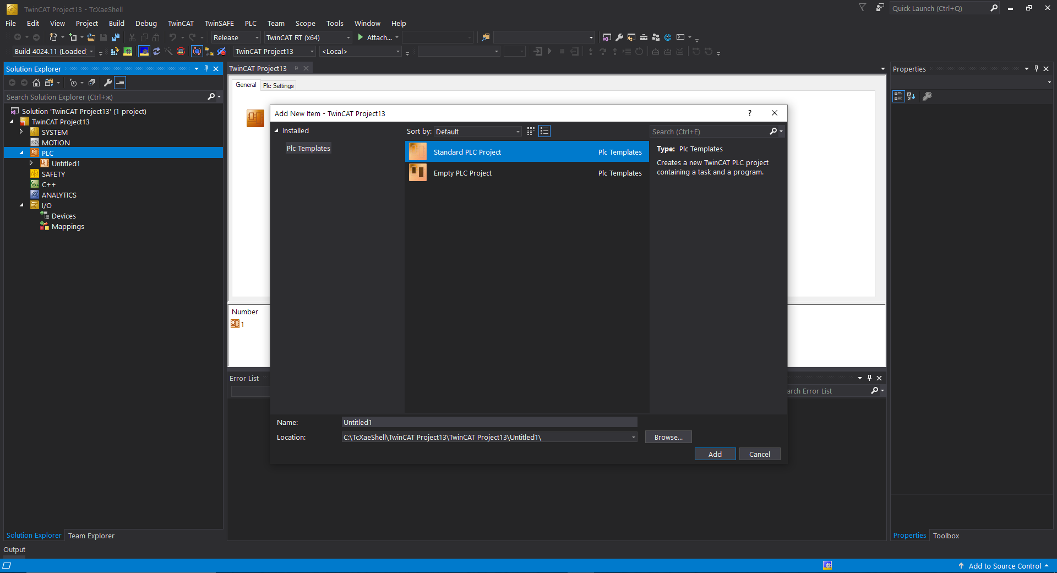
Task: Click the blue globe icon in top toolbar
Action: click(667, 37)
